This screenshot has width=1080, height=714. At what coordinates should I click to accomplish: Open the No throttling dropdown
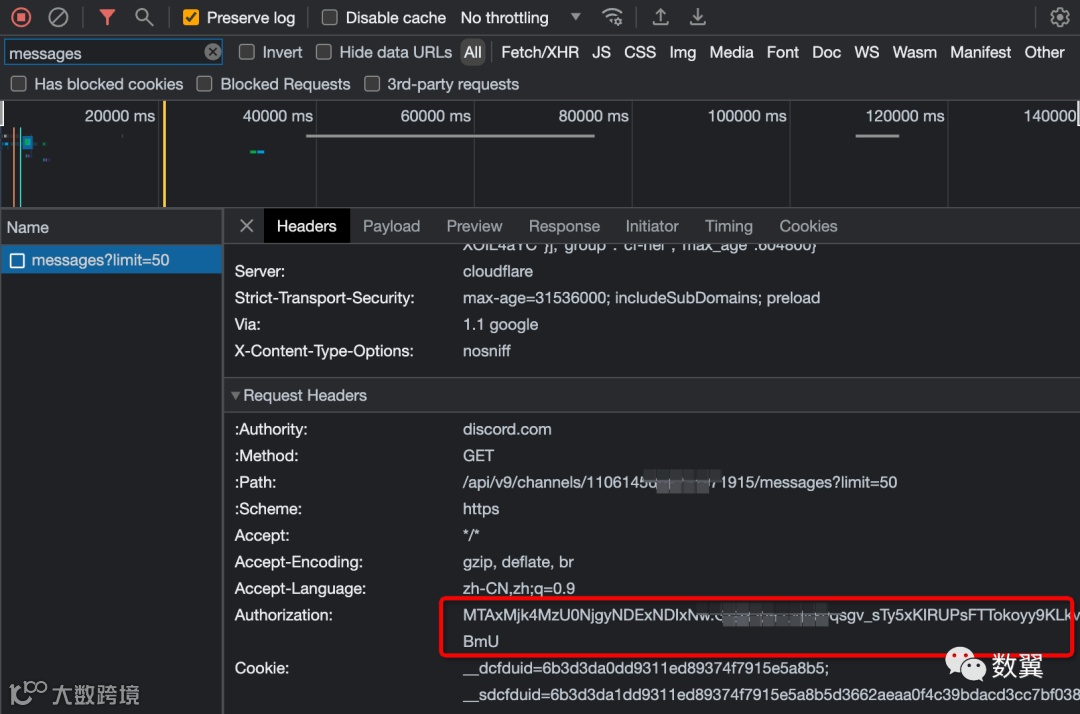point(521,17)
